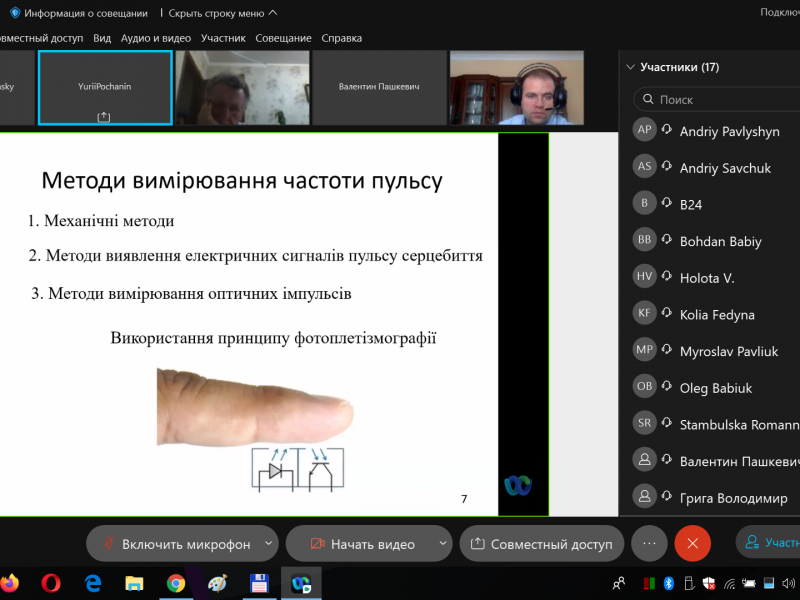
Task: Select YuriiPochanin video thumbnail
Action: [105, 88]
